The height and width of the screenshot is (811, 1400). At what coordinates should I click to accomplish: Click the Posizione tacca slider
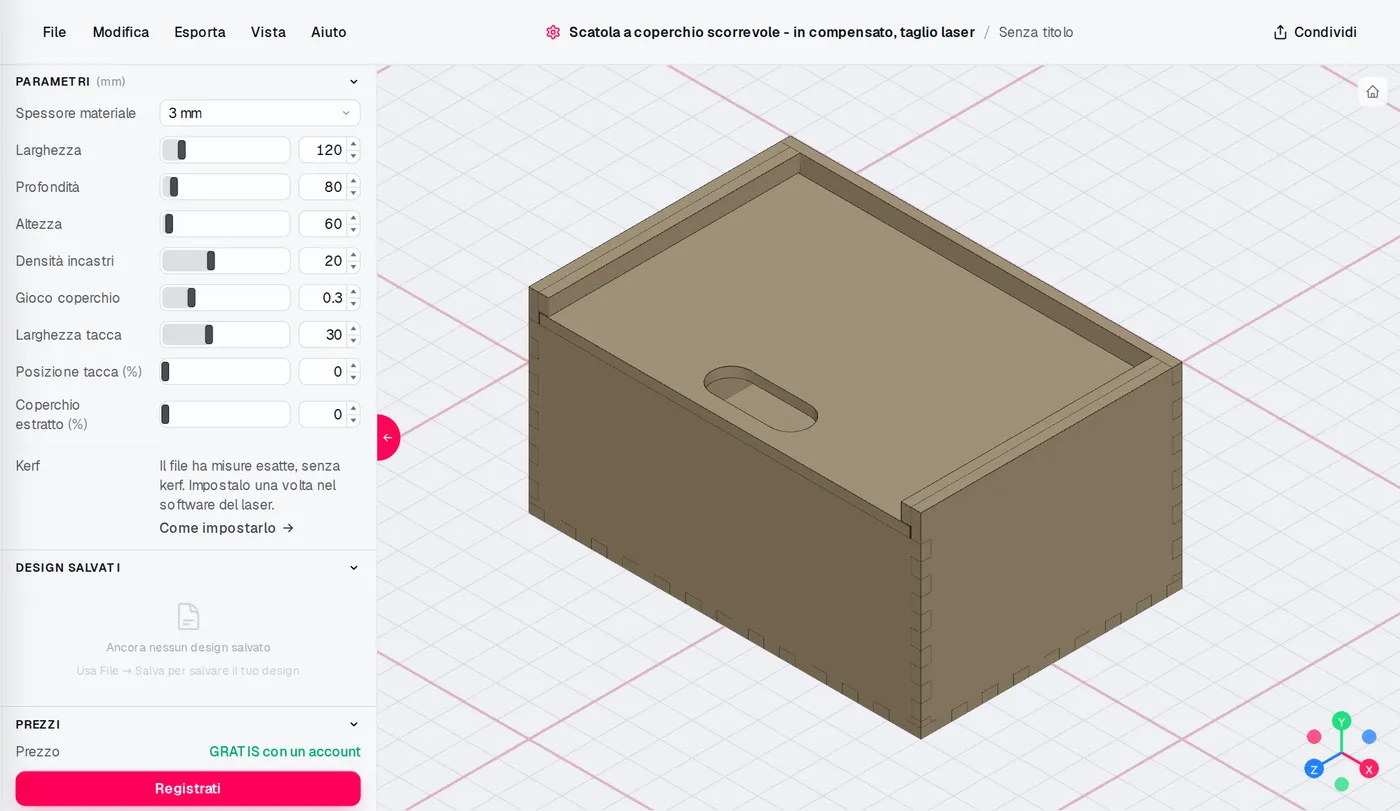click(225, 372)
